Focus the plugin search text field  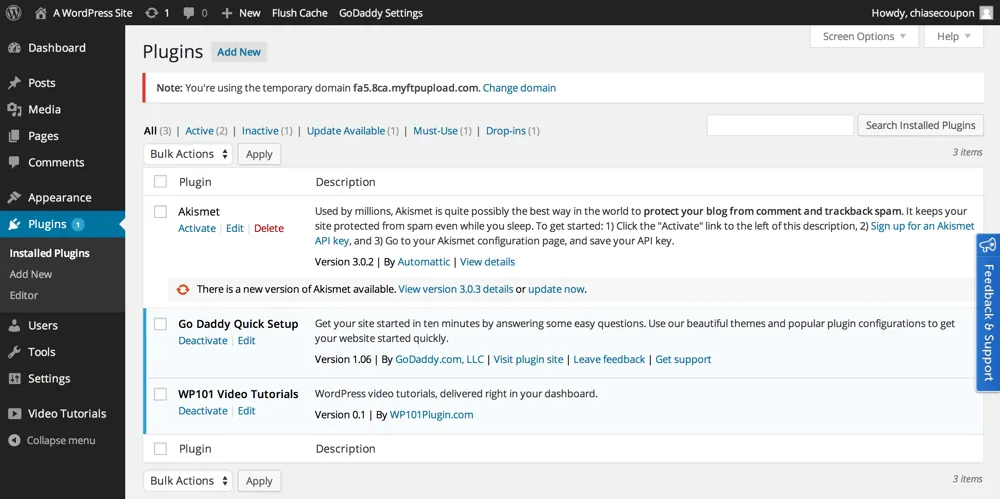pyautogui.click(x=780, y=125)
